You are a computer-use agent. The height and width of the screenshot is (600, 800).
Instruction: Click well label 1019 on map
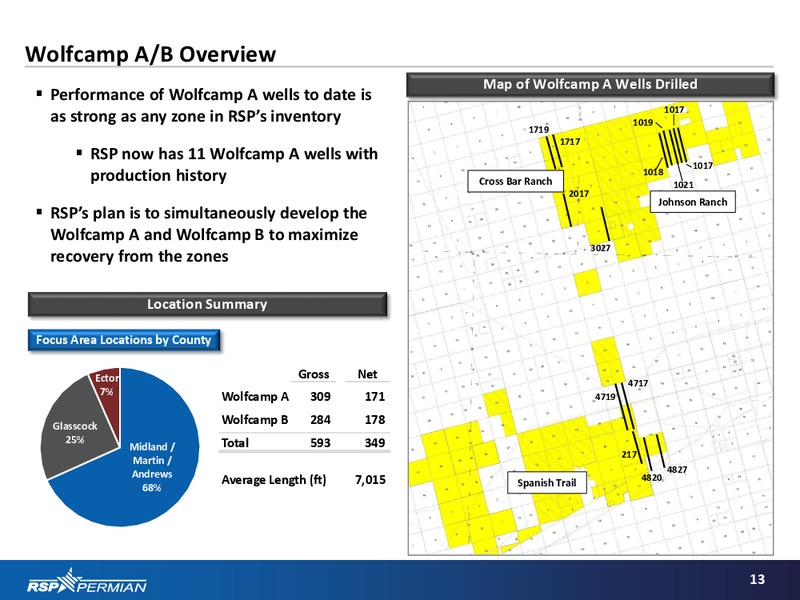coord(643,122)
